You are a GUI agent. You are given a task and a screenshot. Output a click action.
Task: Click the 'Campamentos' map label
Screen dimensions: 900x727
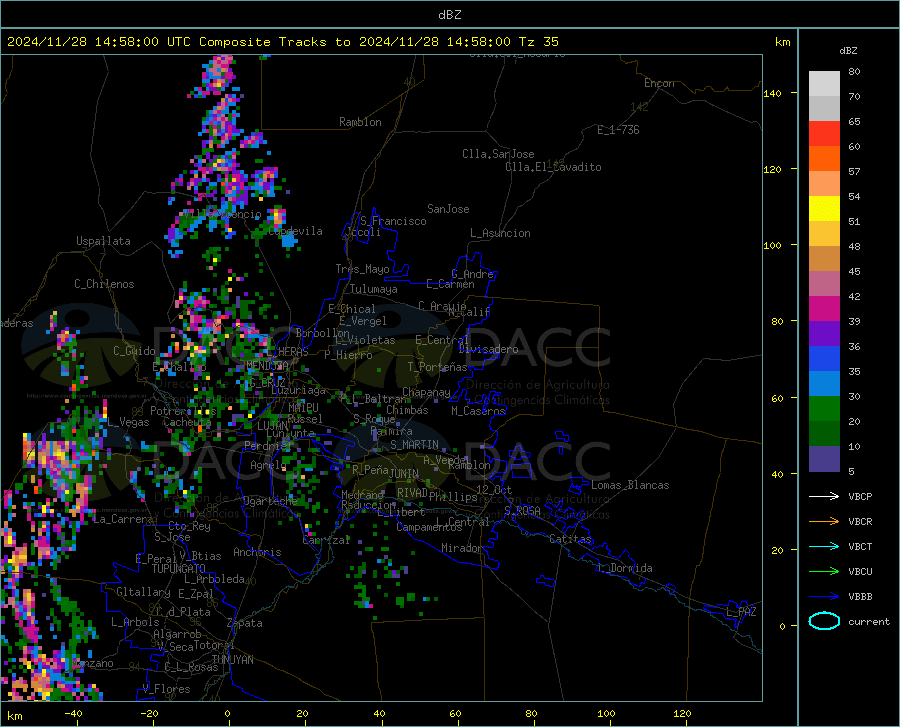(x=429, y=527)
